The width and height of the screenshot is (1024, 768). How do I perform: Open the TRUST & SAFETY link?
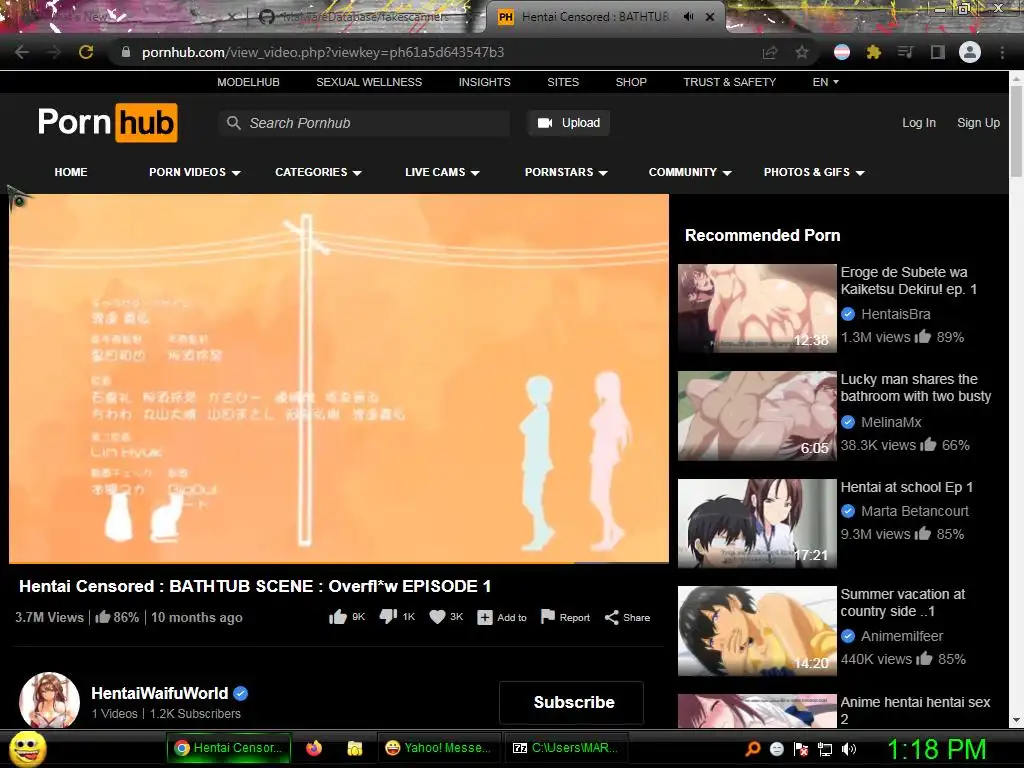pos(729,82)
